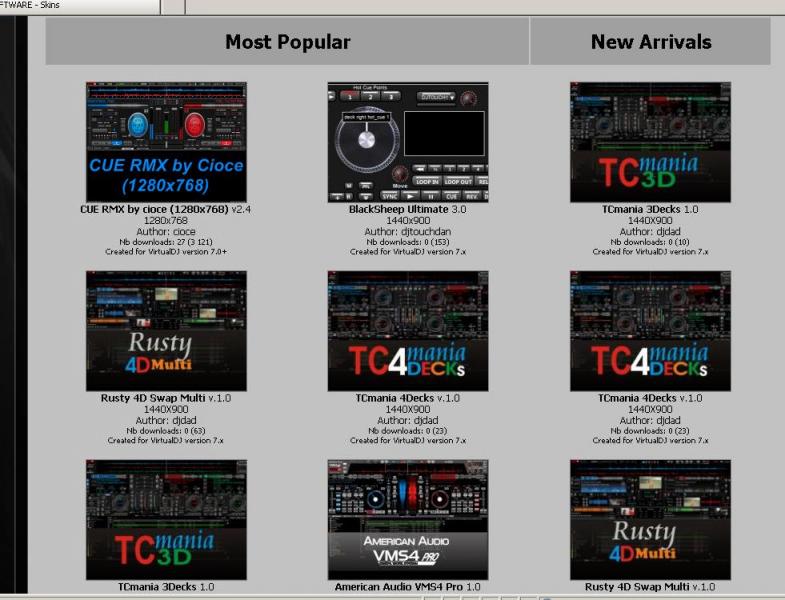The height and width of the screenshot is (600, 785).
Task: Select the 'New Arrivals' section header
Action: 651,42
